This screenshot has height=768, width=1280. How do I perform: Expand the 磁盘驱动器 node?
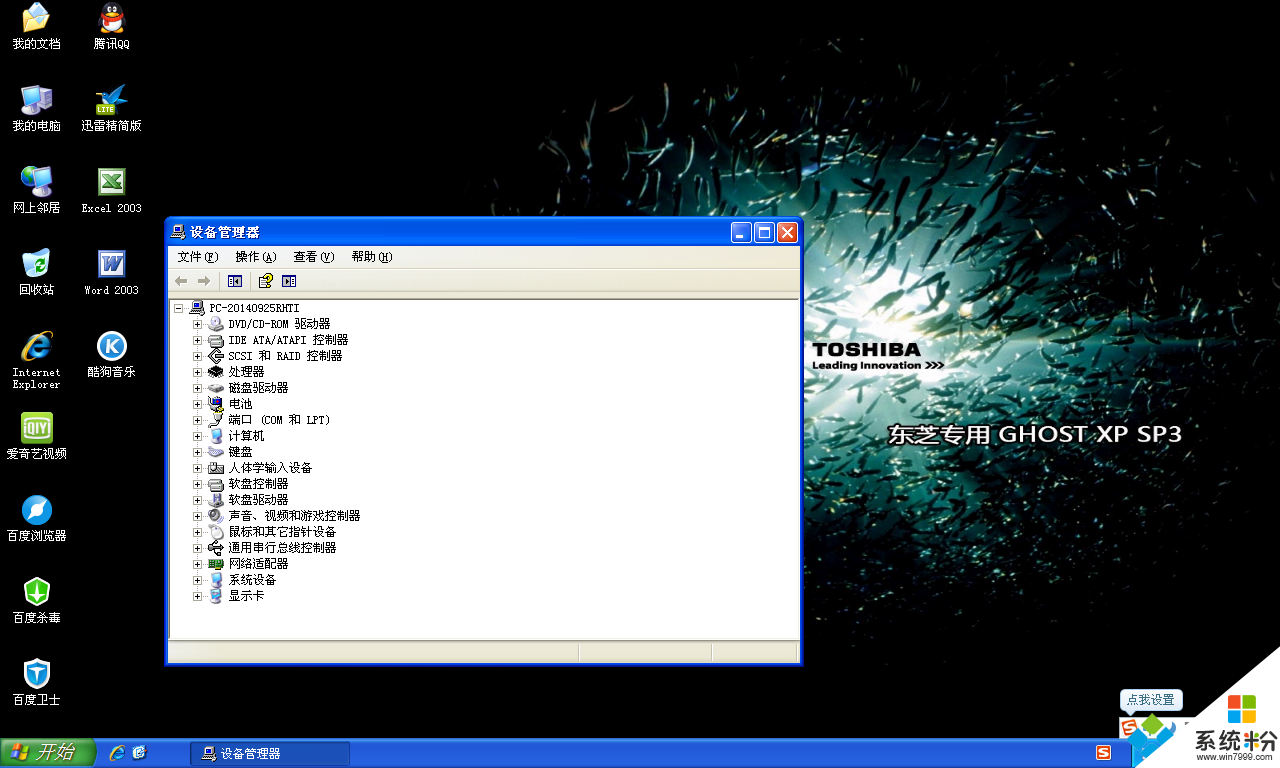(x=198, y=388)
